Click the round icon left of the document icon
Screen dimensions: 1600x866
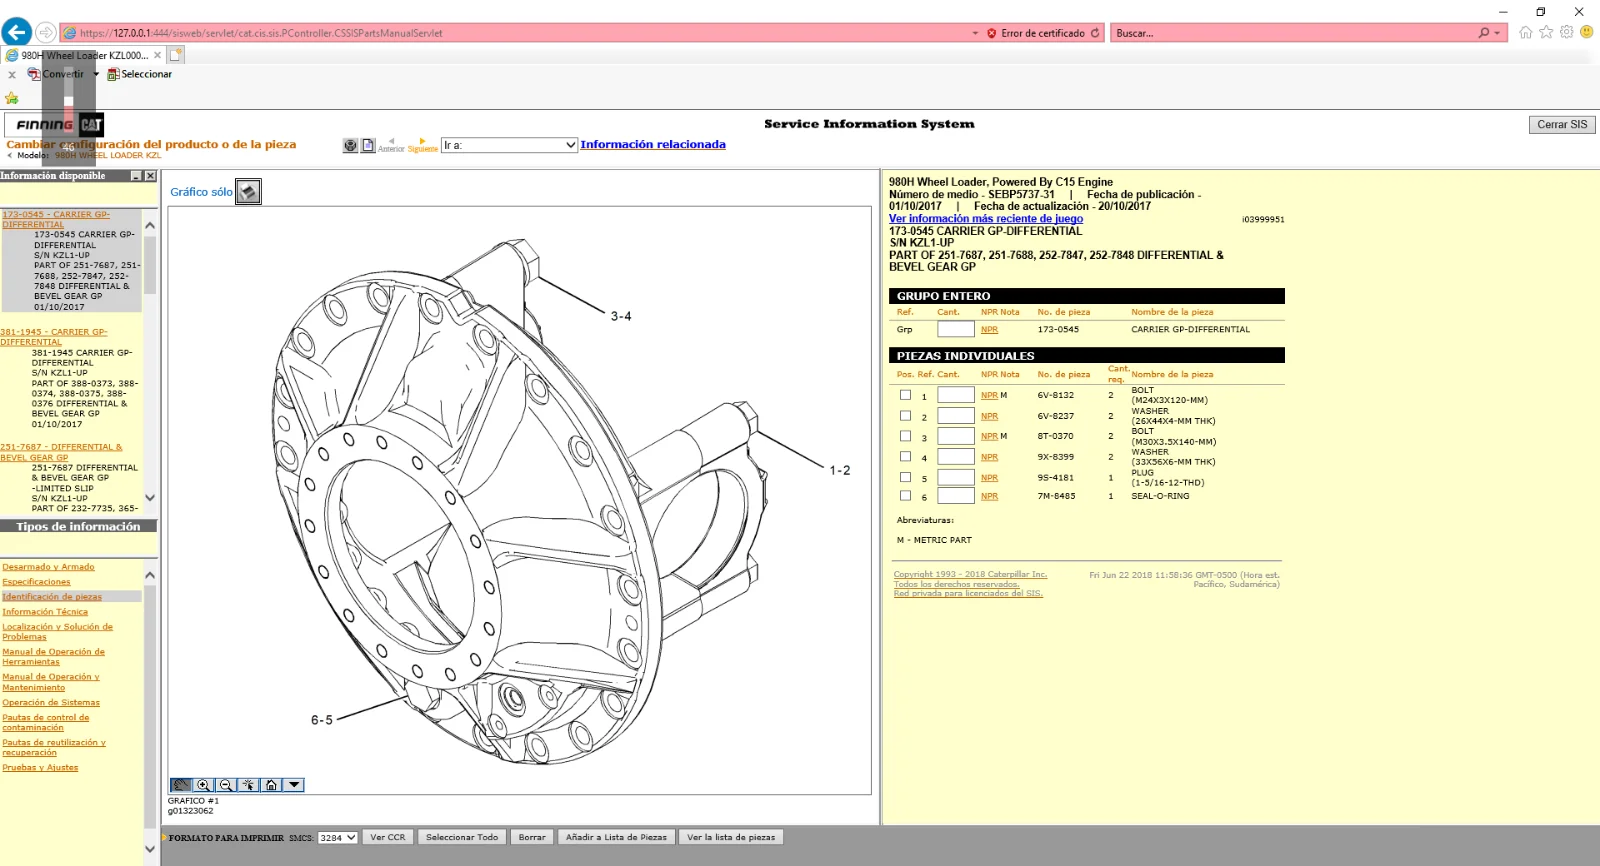point(350,145)
